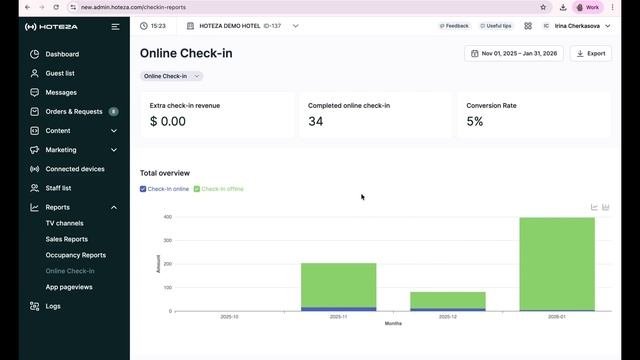Click the Useful tips button
The image size is (640, 360).
496,26
